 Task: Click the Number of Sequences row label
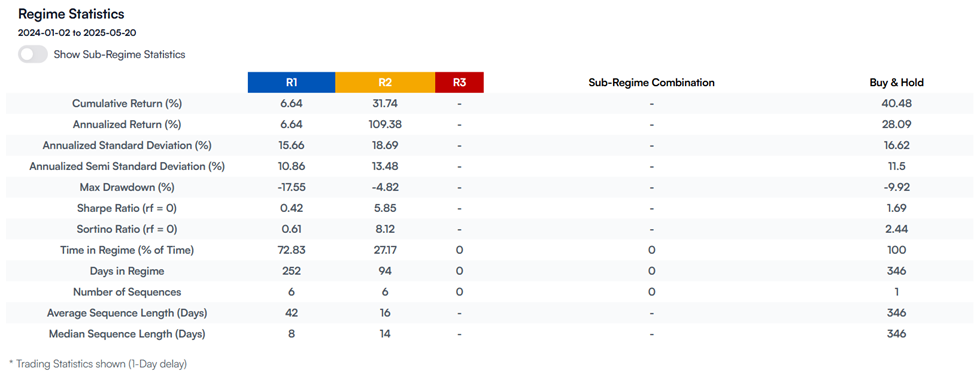point(127,292)
